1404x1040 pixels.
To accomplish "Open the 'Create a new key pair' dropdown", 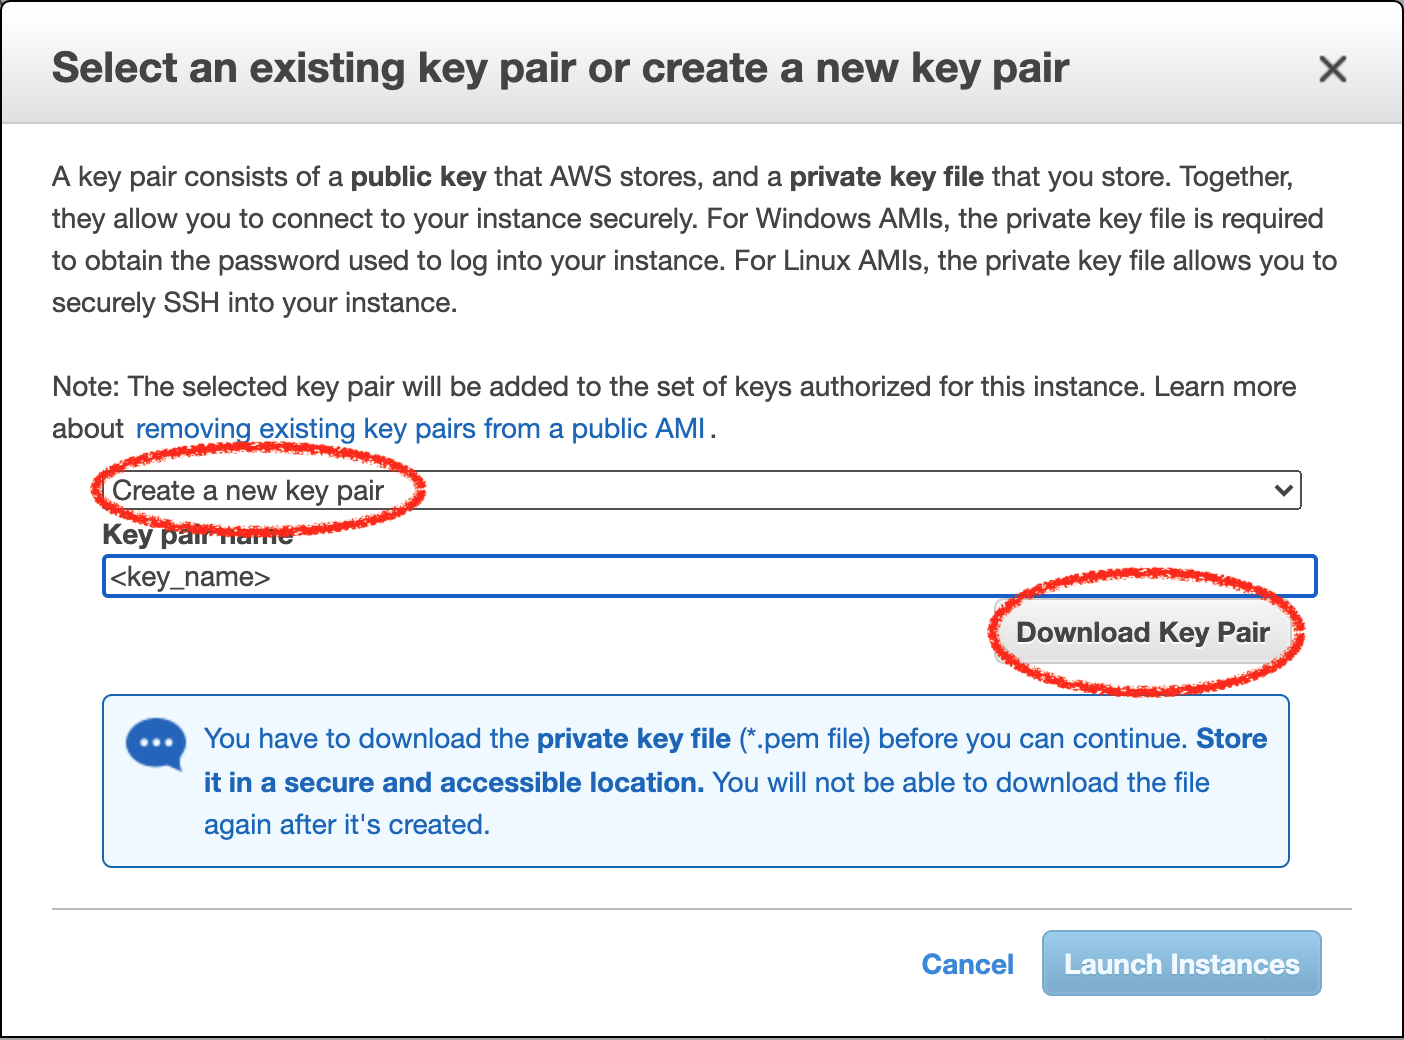I will coord(702,490).
